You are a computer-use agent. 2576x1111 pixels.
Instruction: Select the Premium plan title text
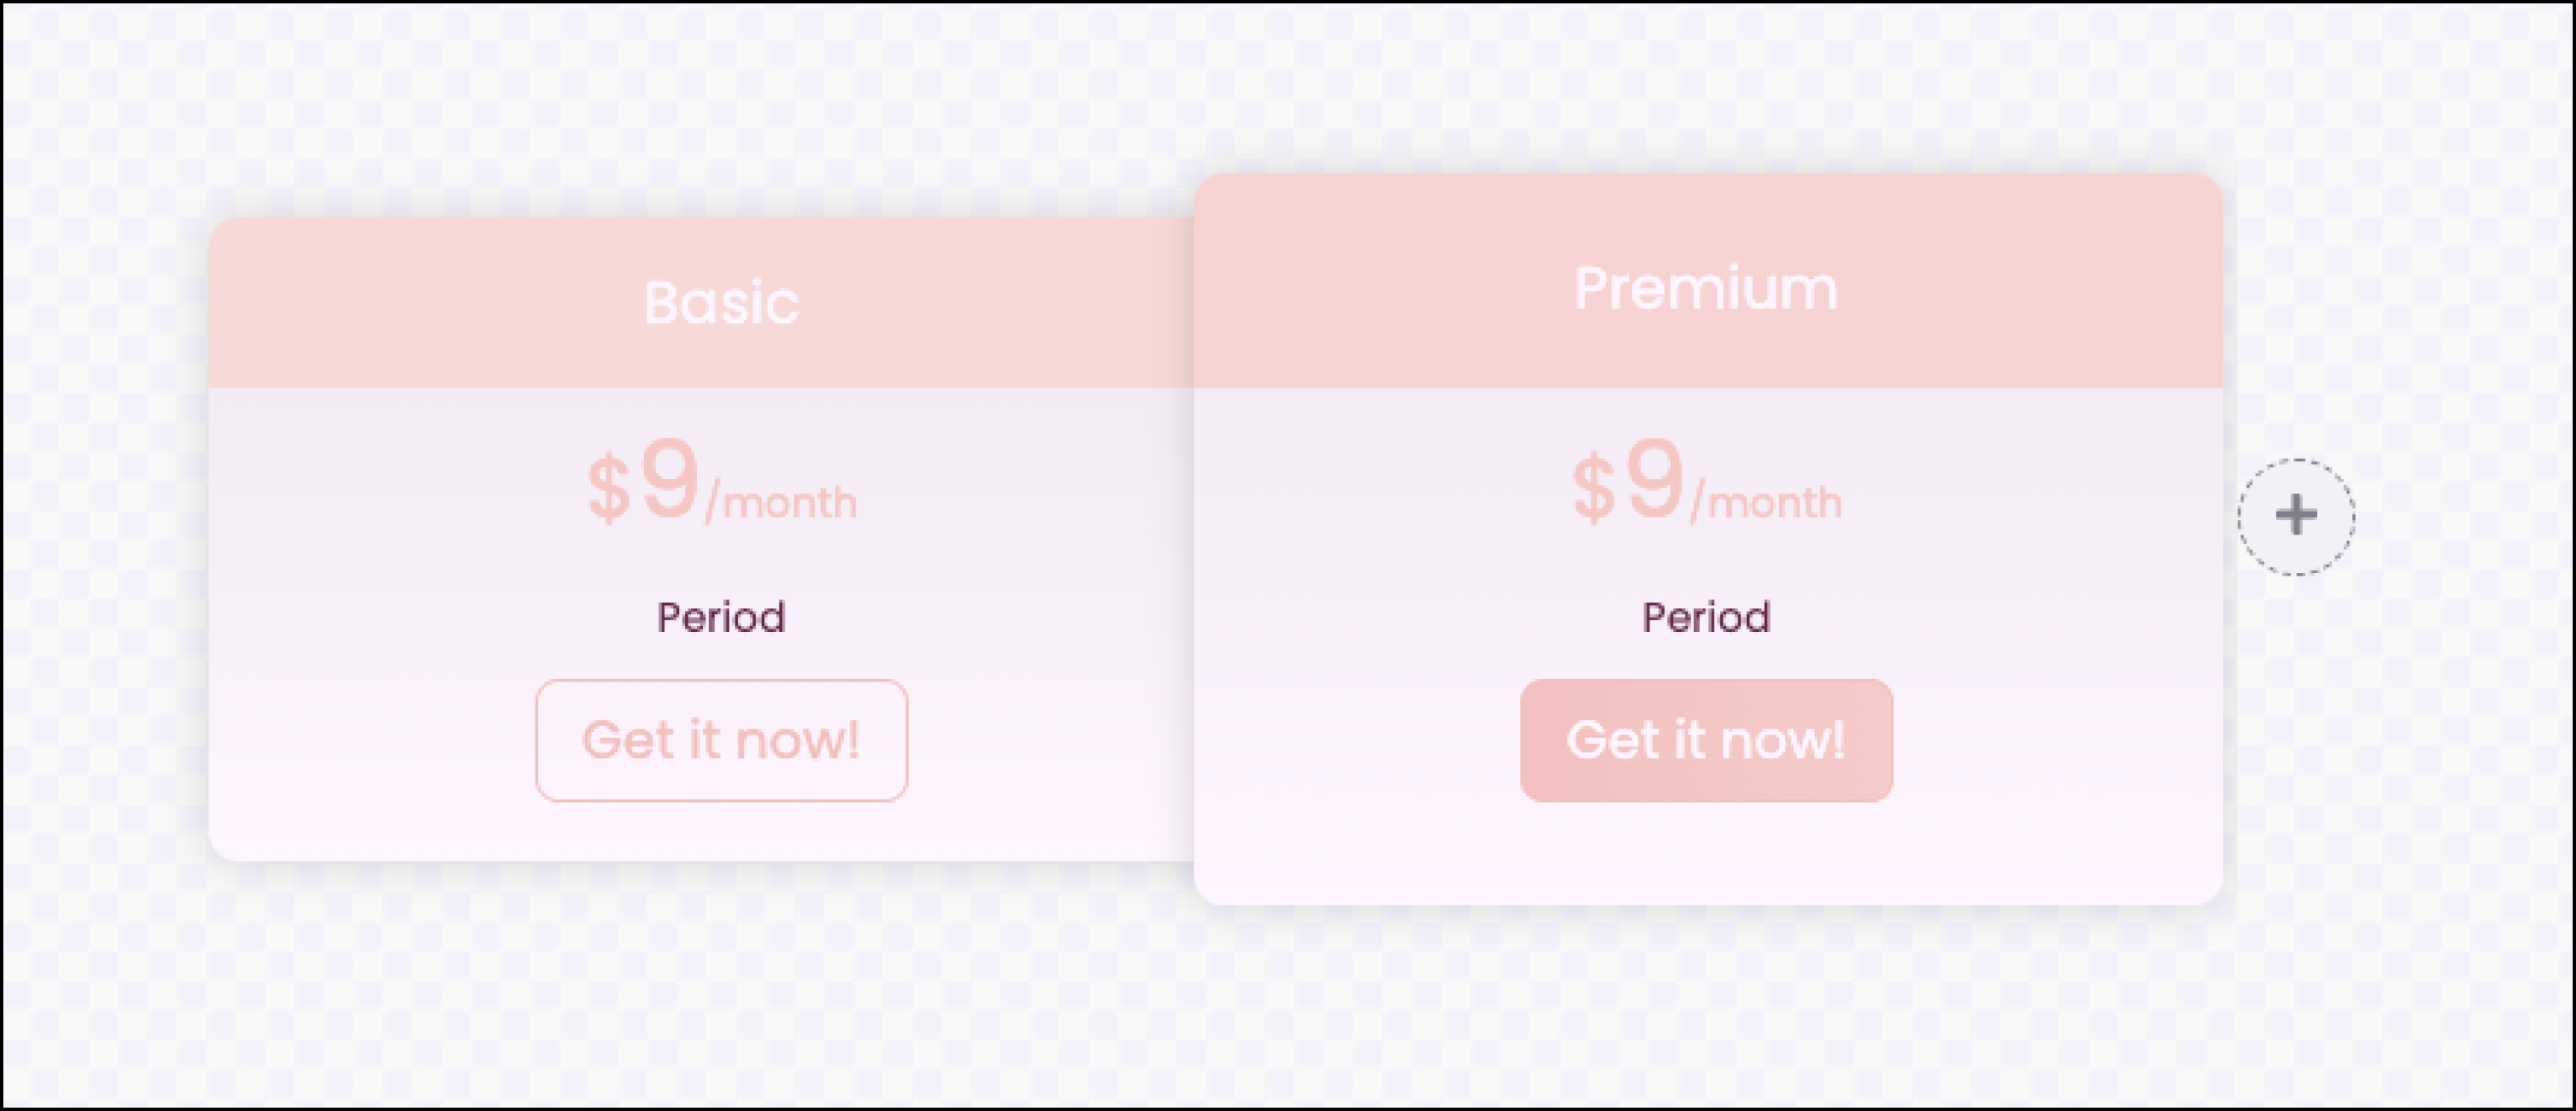1706,289
